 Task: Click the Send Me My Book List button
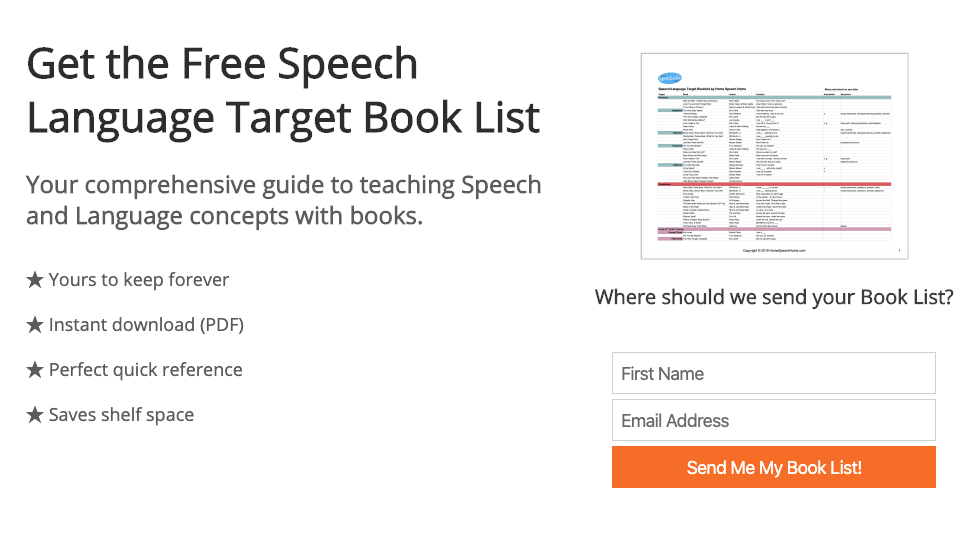pos(773,467)
